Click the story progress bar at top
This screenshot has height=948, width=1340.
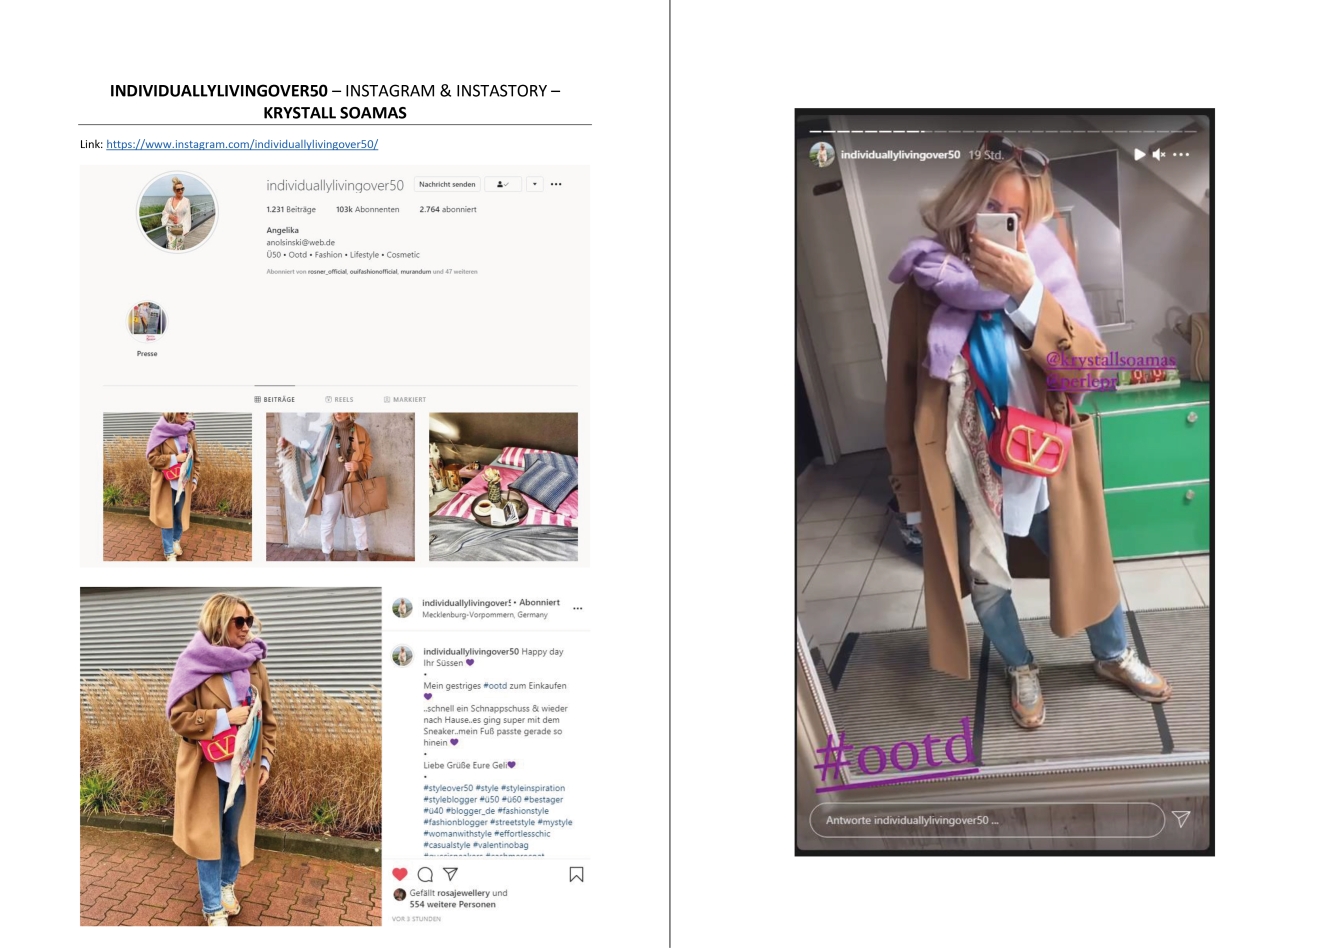[x=1003, y=131]
